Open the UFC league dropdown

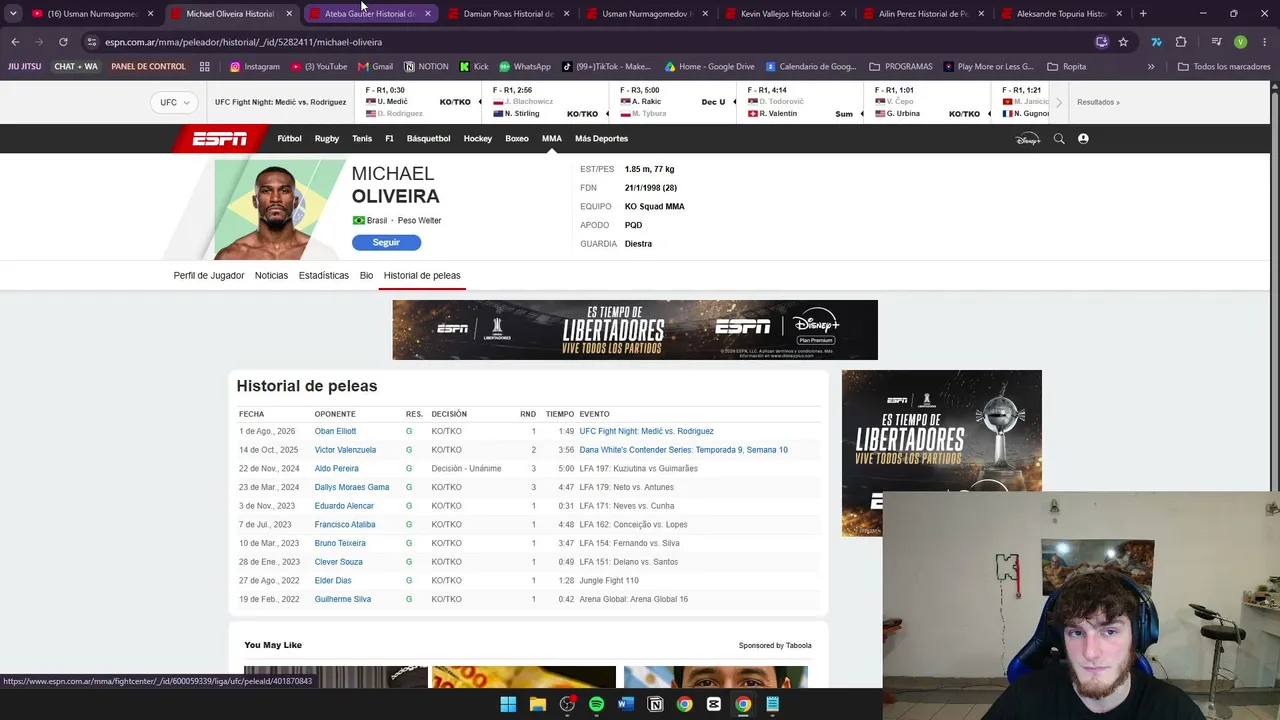click(174, 102)
